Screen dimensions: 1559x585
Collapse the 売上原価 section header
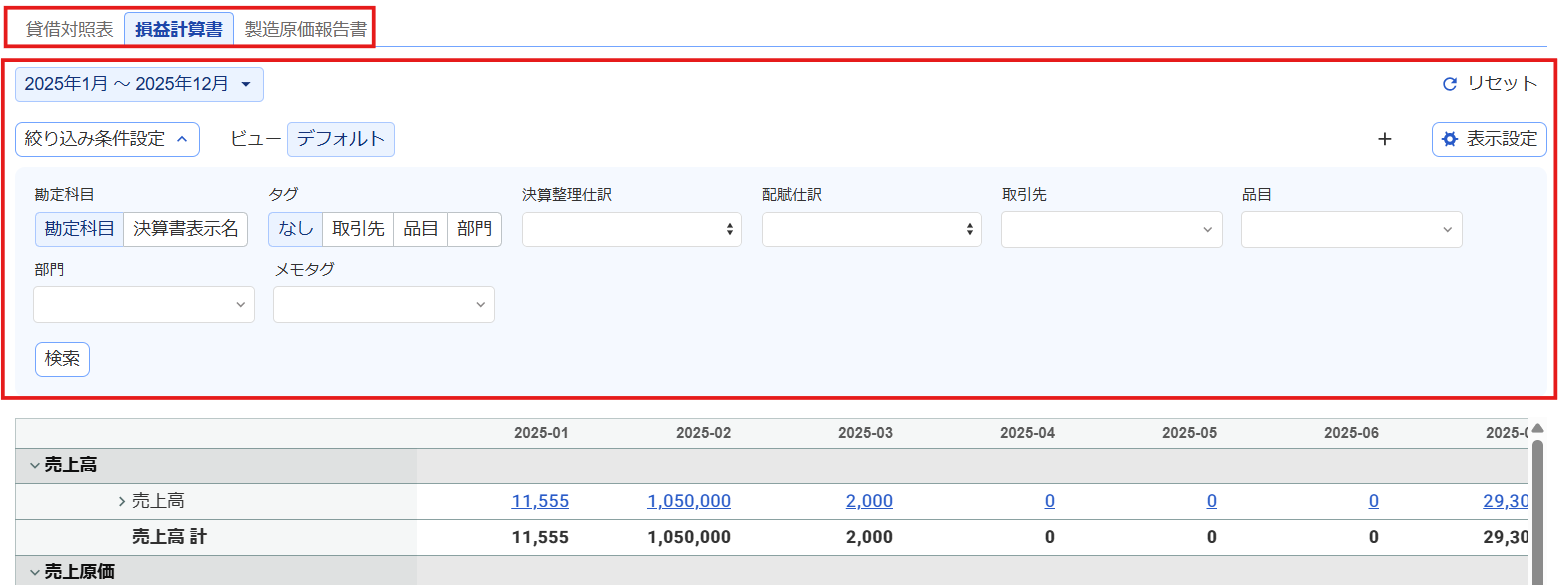coord(35,573)
